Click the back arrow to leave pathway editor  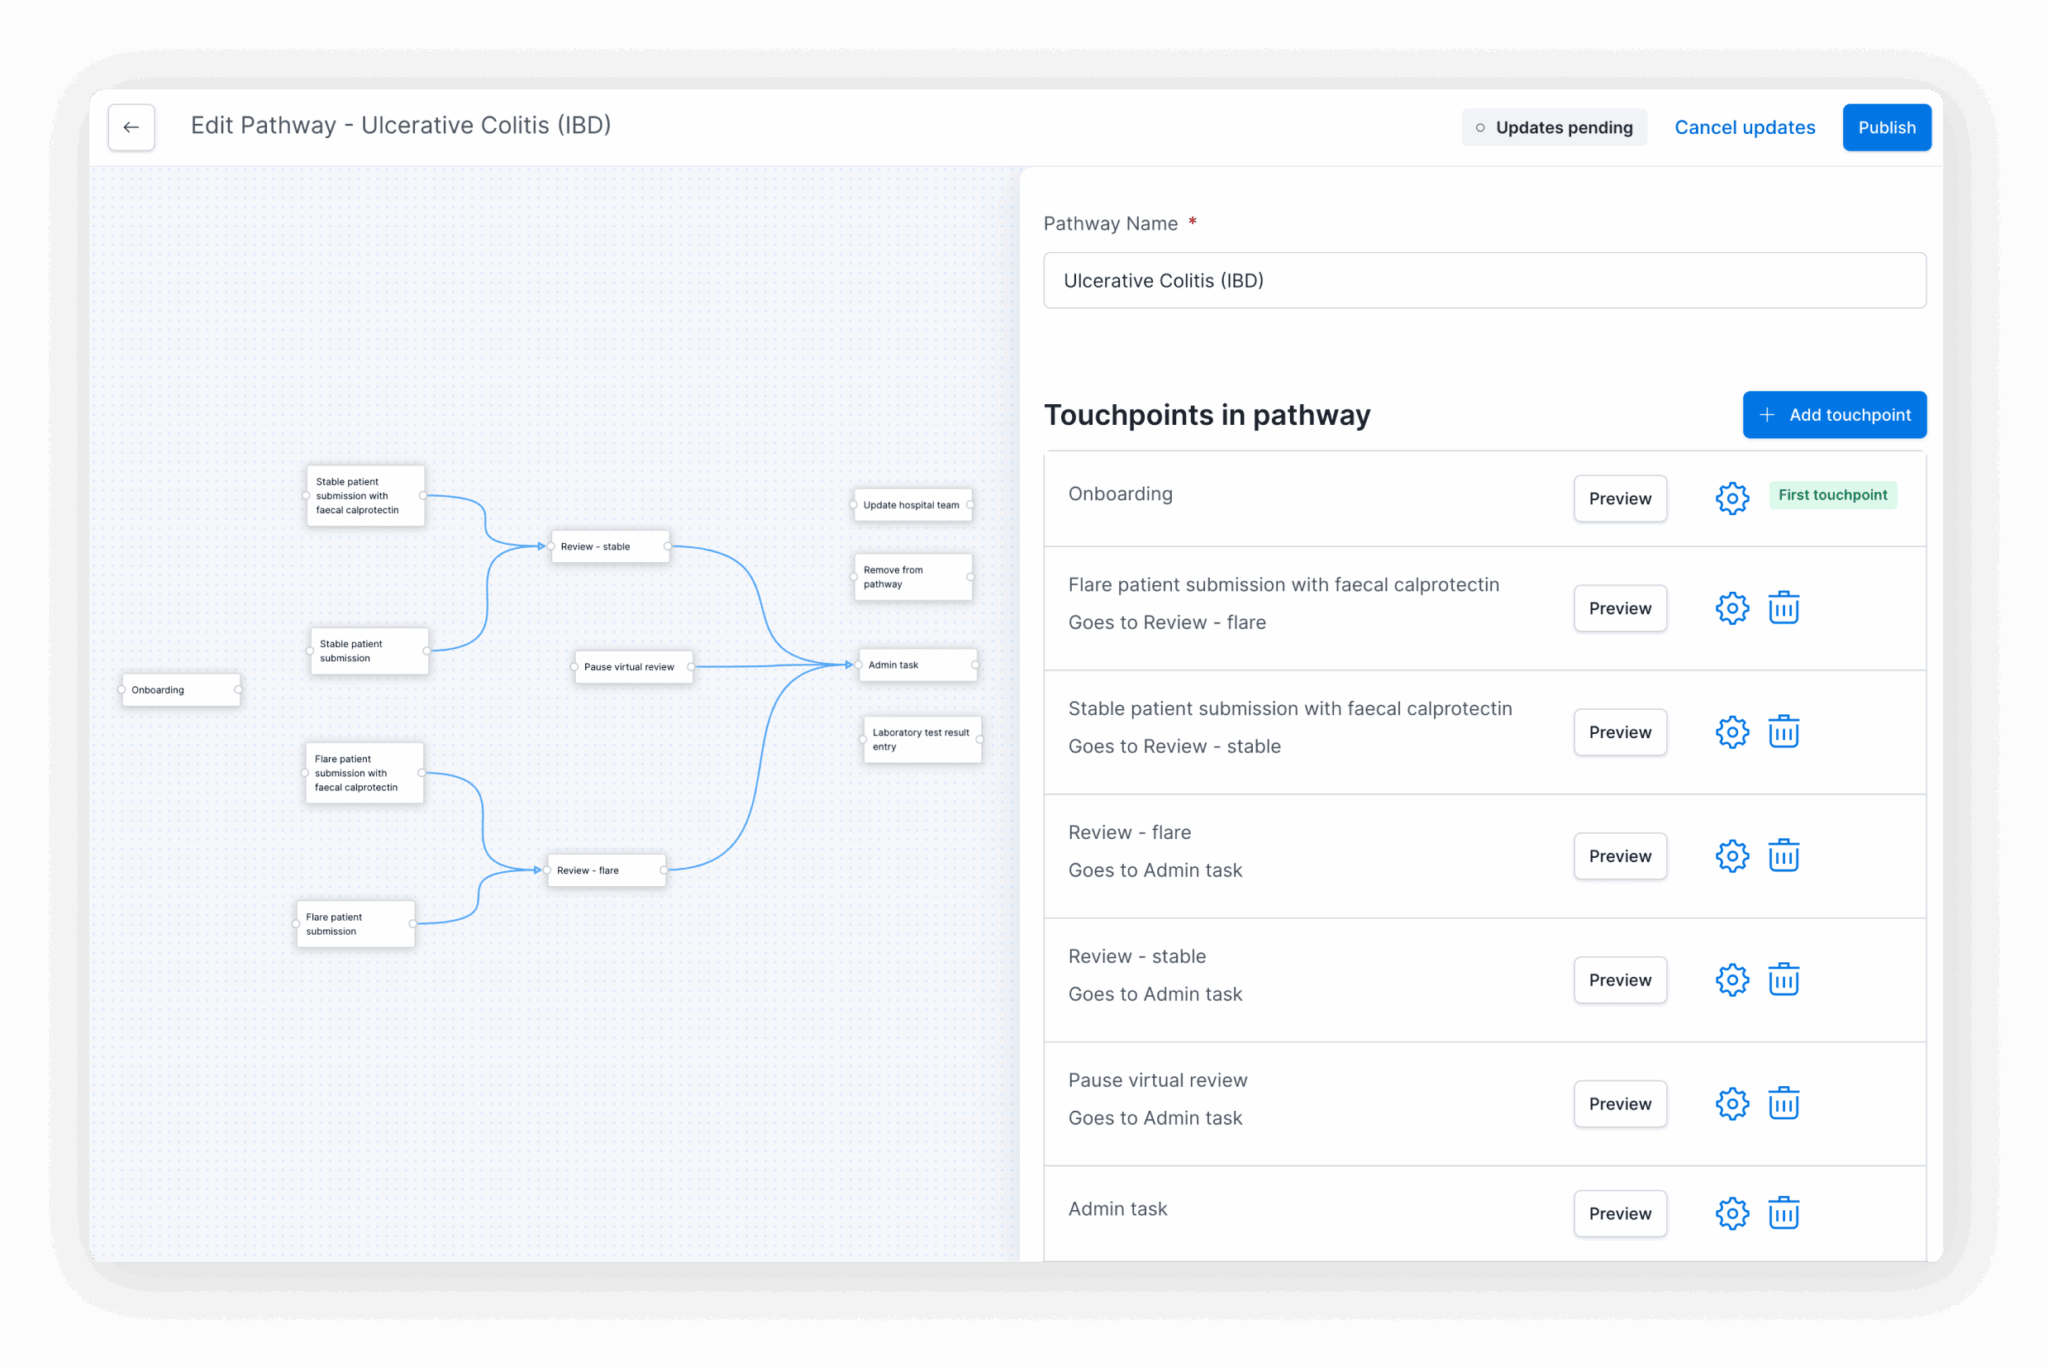[131, 127]
